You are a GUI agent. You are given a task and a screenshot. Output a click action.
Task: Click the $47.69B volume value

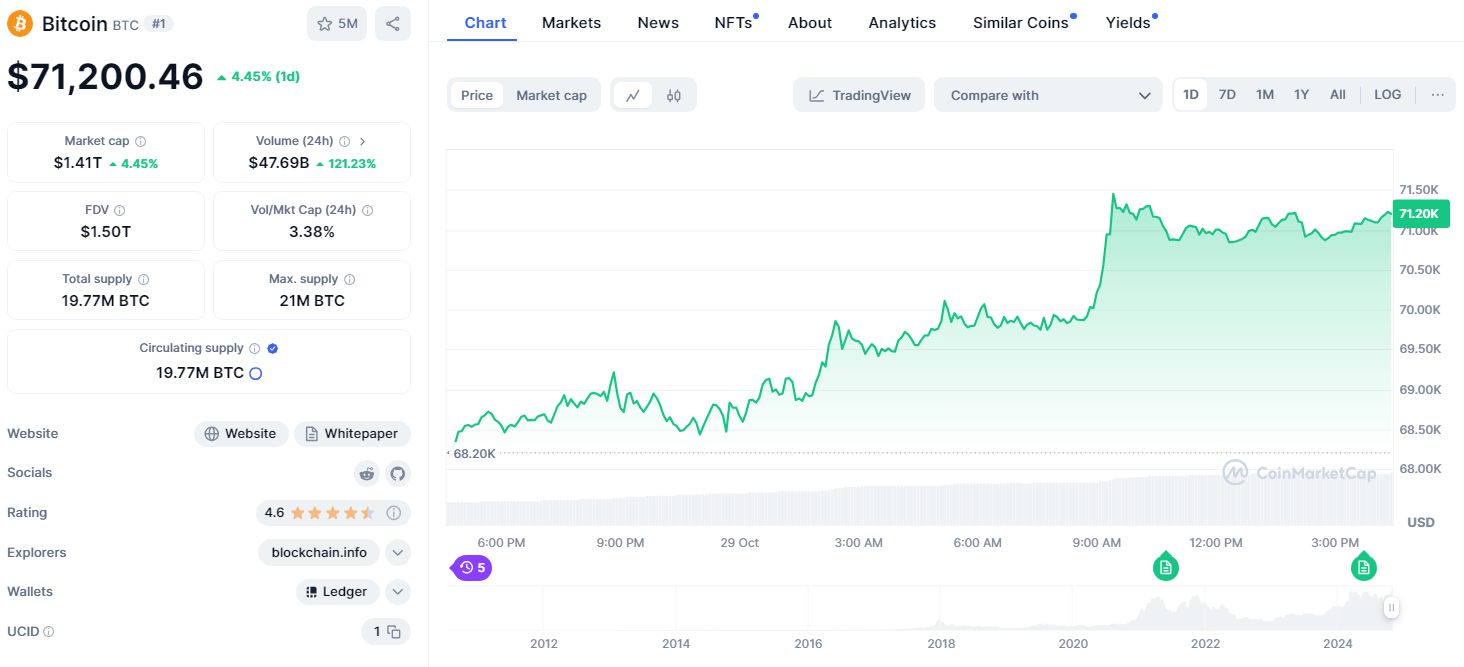pos(279,163)
